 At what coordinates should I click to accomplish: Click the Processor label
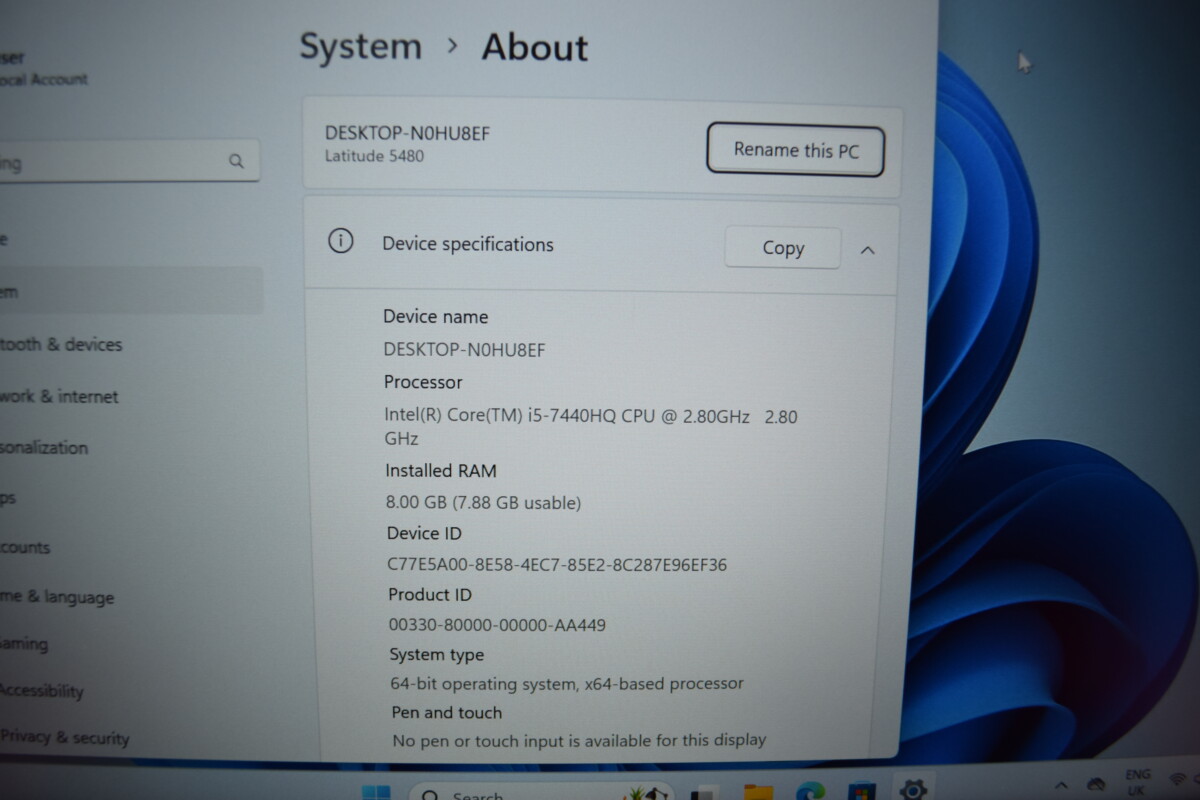click(423, 382)
